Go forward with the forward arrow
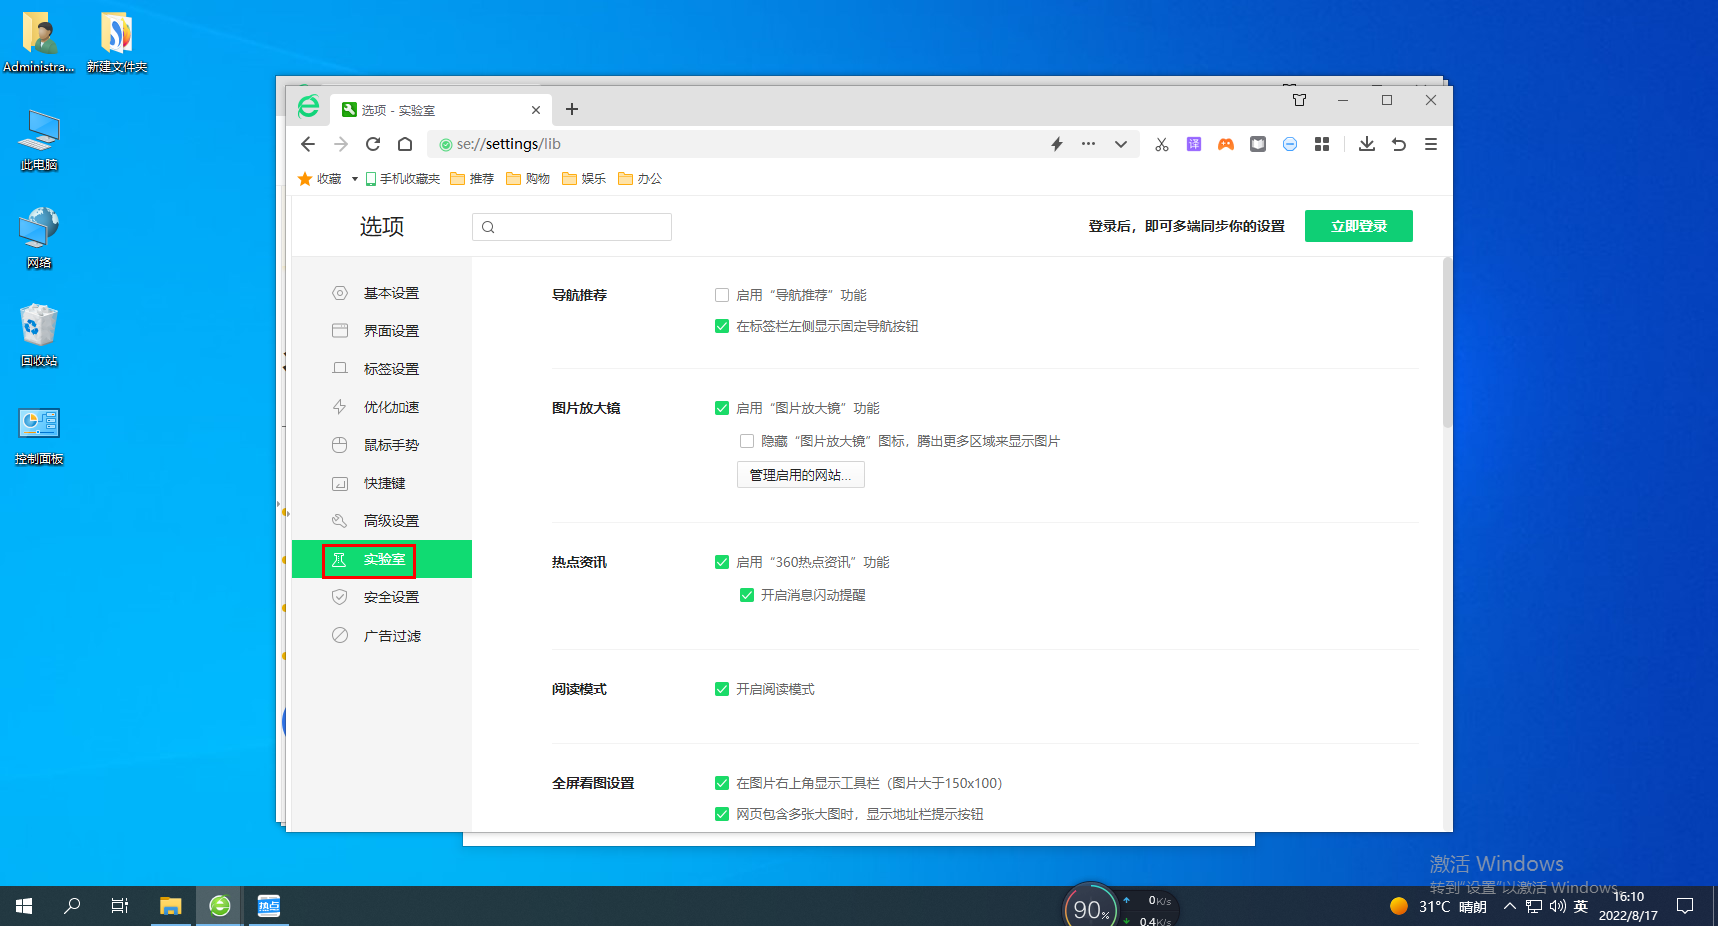The width and height of the screenshot is (1718, 926). [341, 144]
